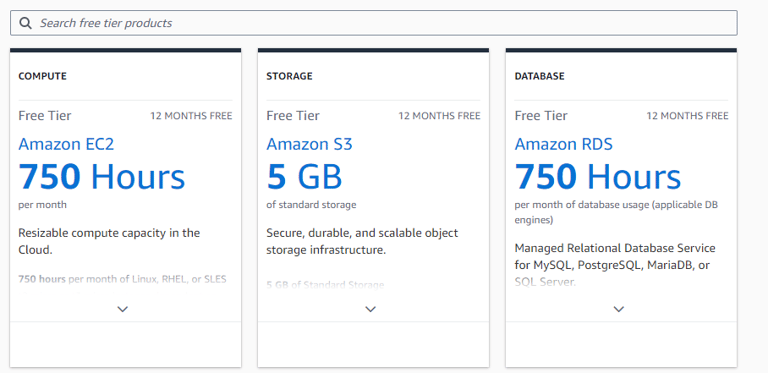
Task: Click the DATABASE category heading
Action: coord(539,76)
